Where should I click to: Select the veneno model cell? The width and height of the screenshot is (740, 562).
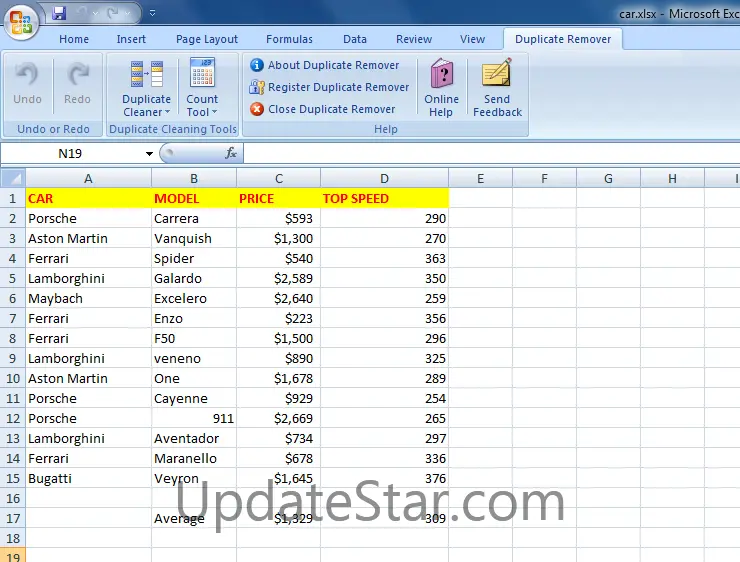[x=194, y=359]
